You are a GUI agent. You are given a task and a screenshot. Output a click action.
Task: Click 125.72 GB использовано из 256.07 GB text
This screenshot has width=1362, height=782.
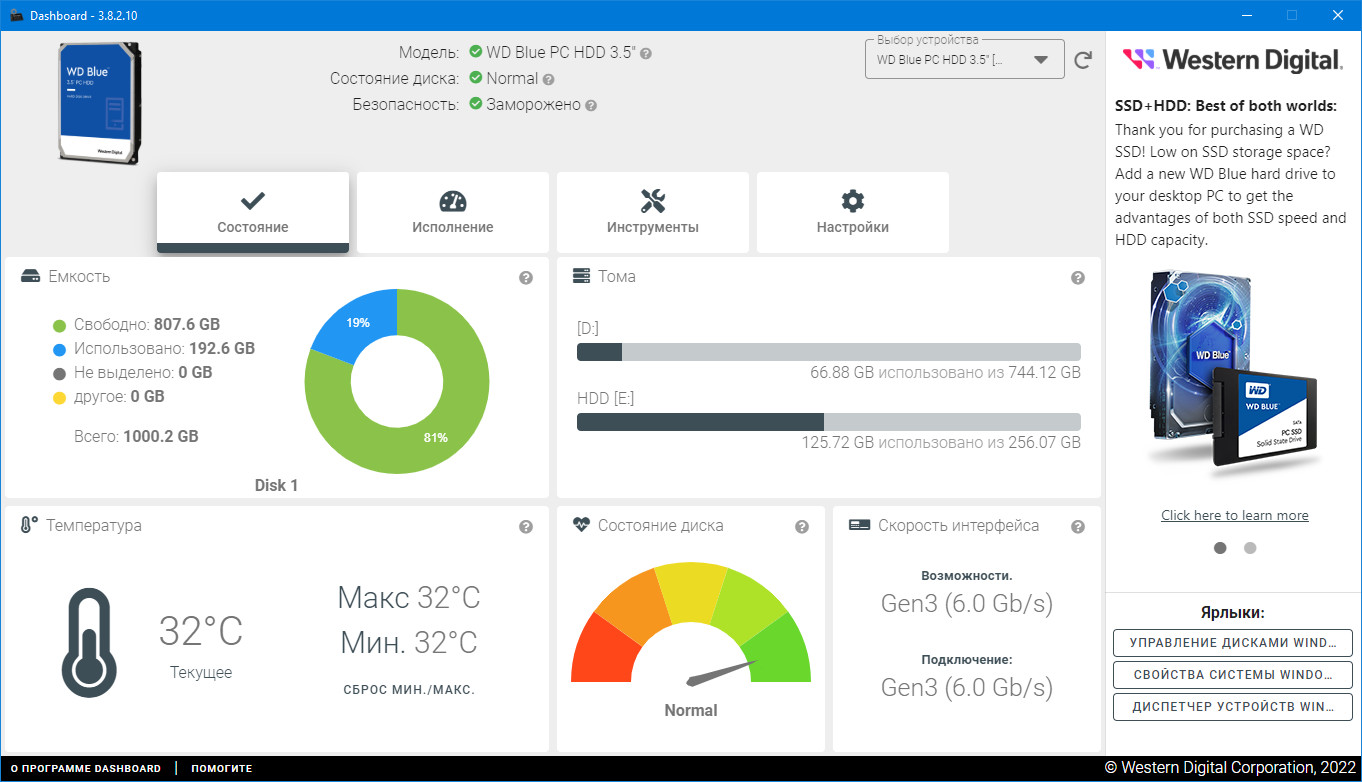941,442
